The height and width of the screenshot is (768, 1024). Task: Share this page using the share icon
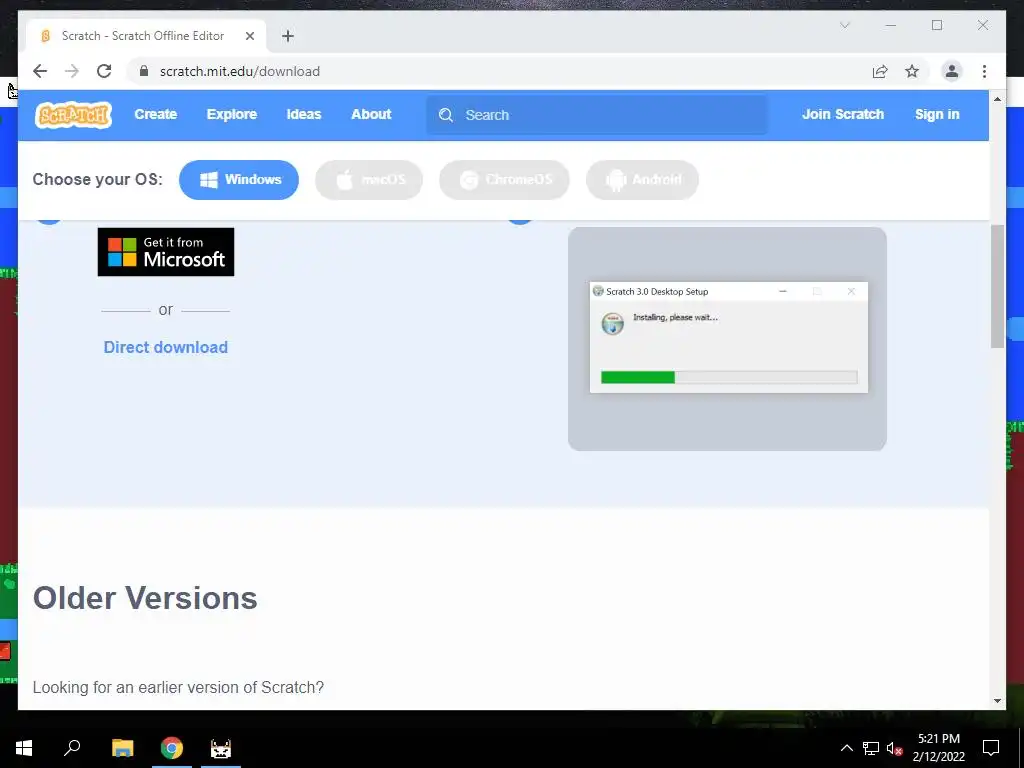880,71
